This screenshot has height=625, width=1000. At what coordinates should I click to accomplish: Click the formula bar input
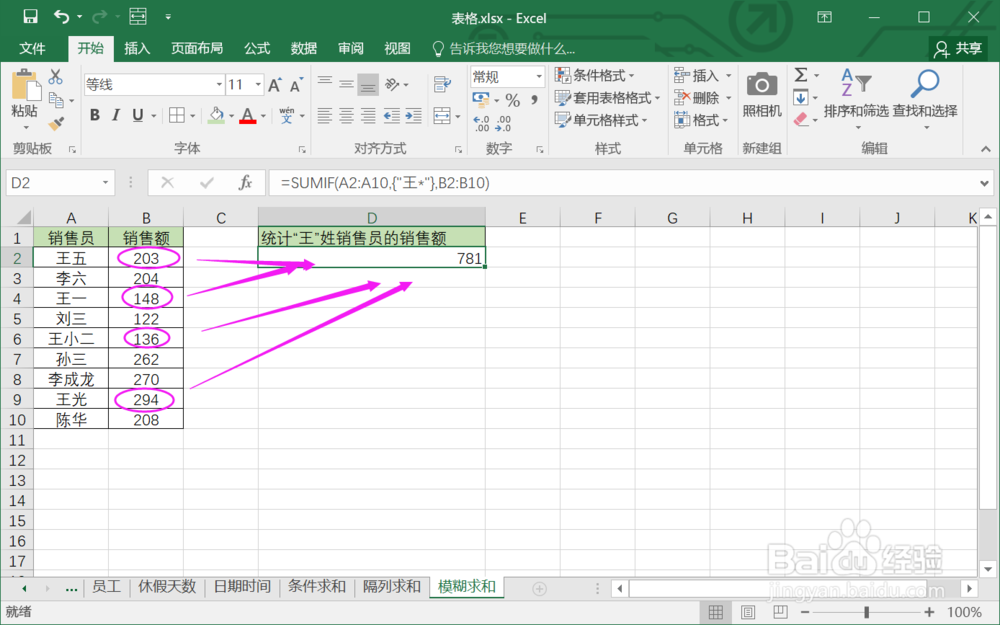625,183
